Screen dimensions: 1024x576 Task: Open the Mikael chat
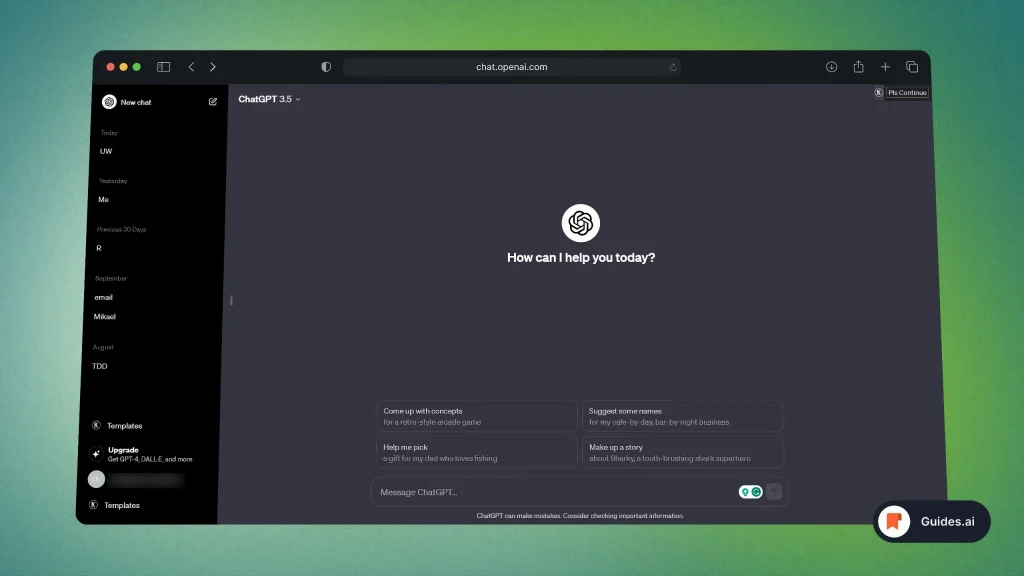[104, 317]
